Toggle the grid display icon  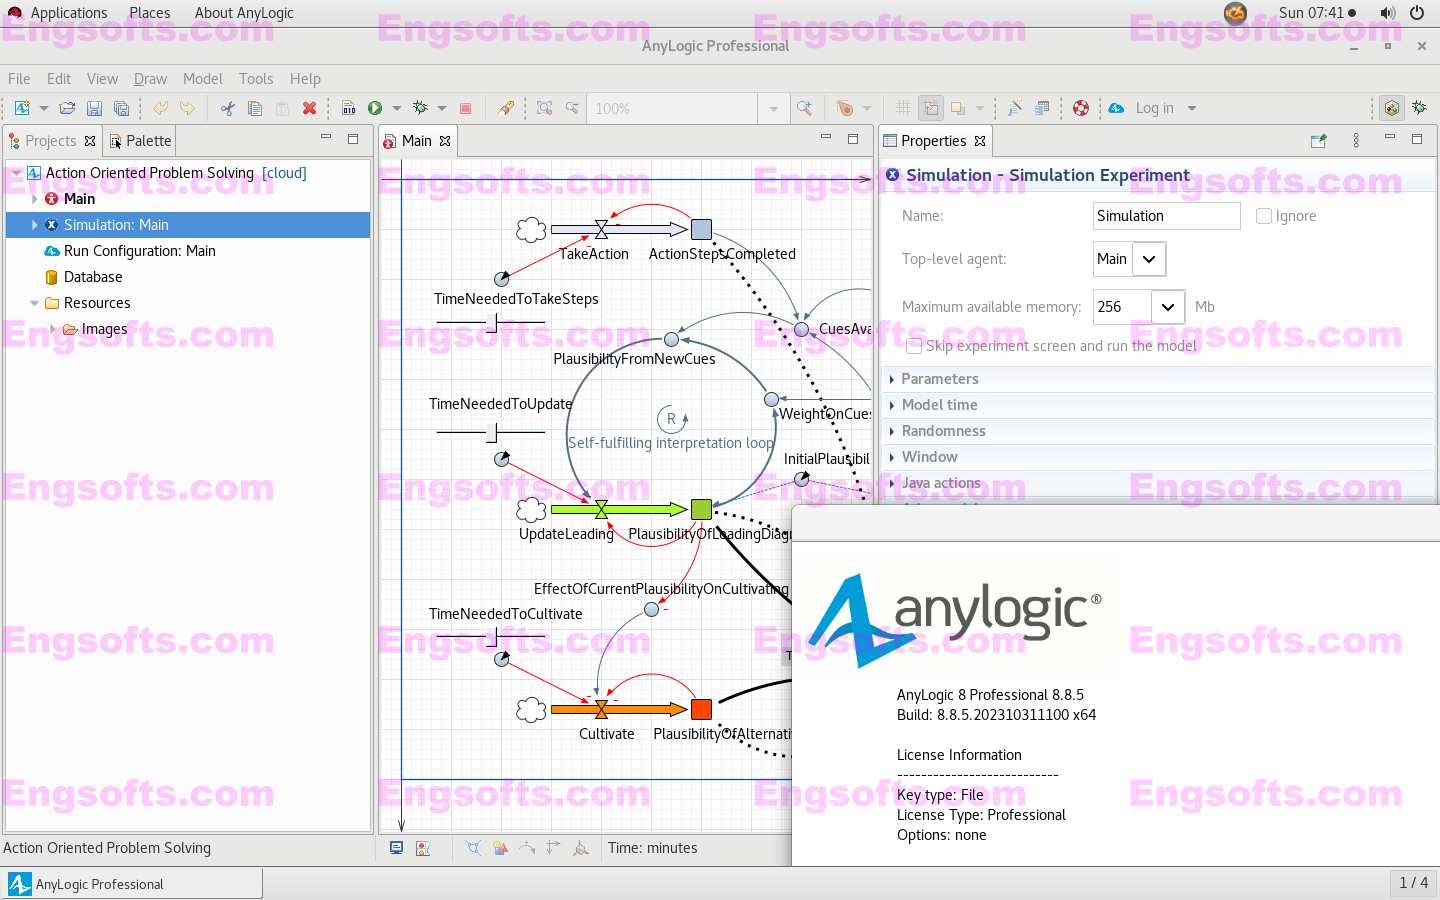coord(903,108)
